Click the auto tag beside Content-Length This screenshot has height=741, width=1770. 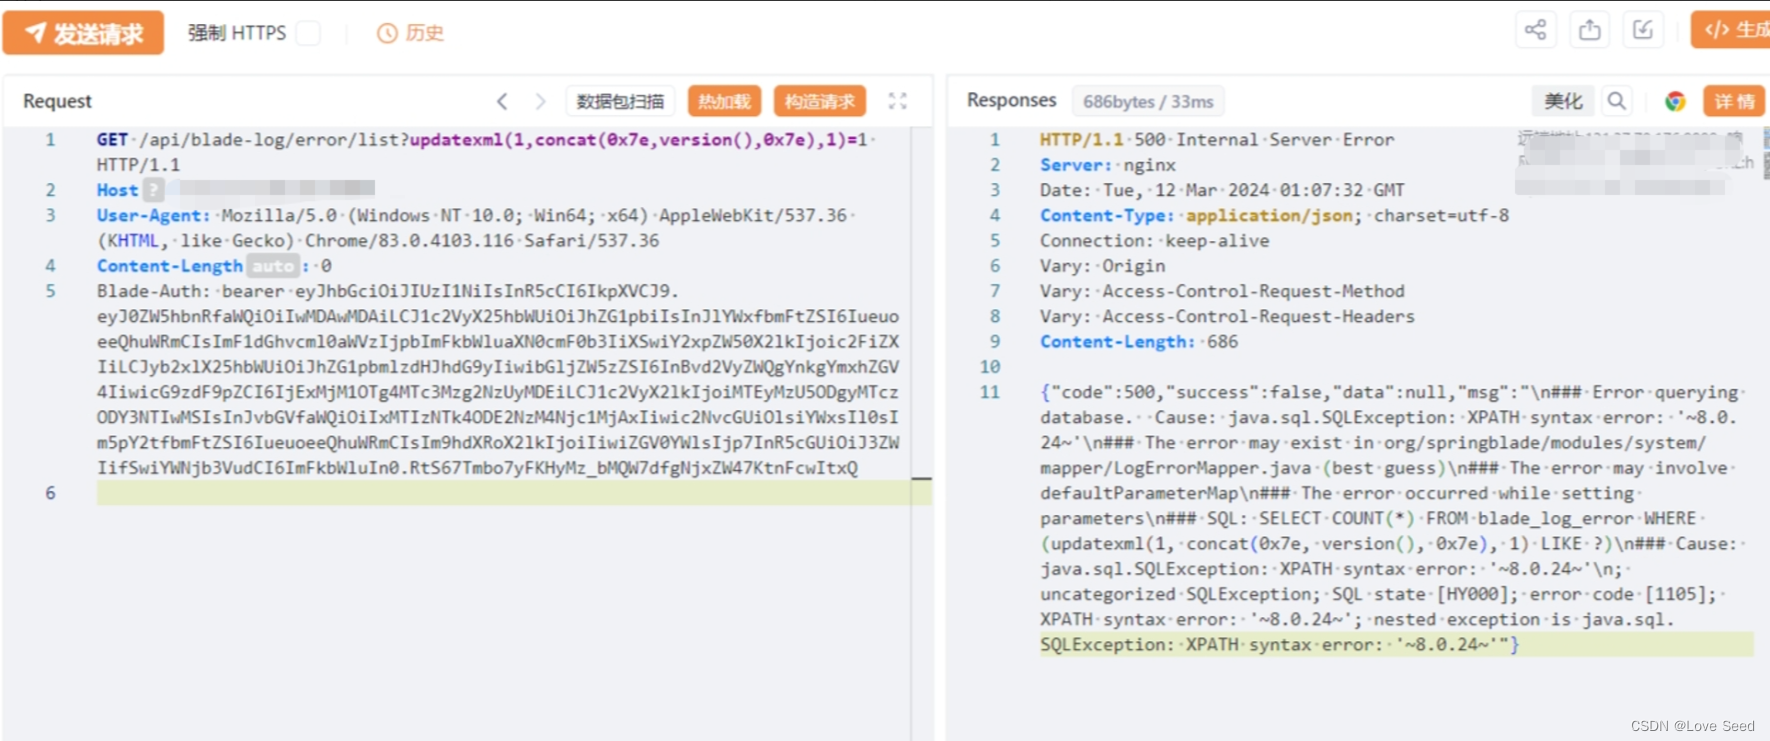pyautogui.click(x=272, y=266)
